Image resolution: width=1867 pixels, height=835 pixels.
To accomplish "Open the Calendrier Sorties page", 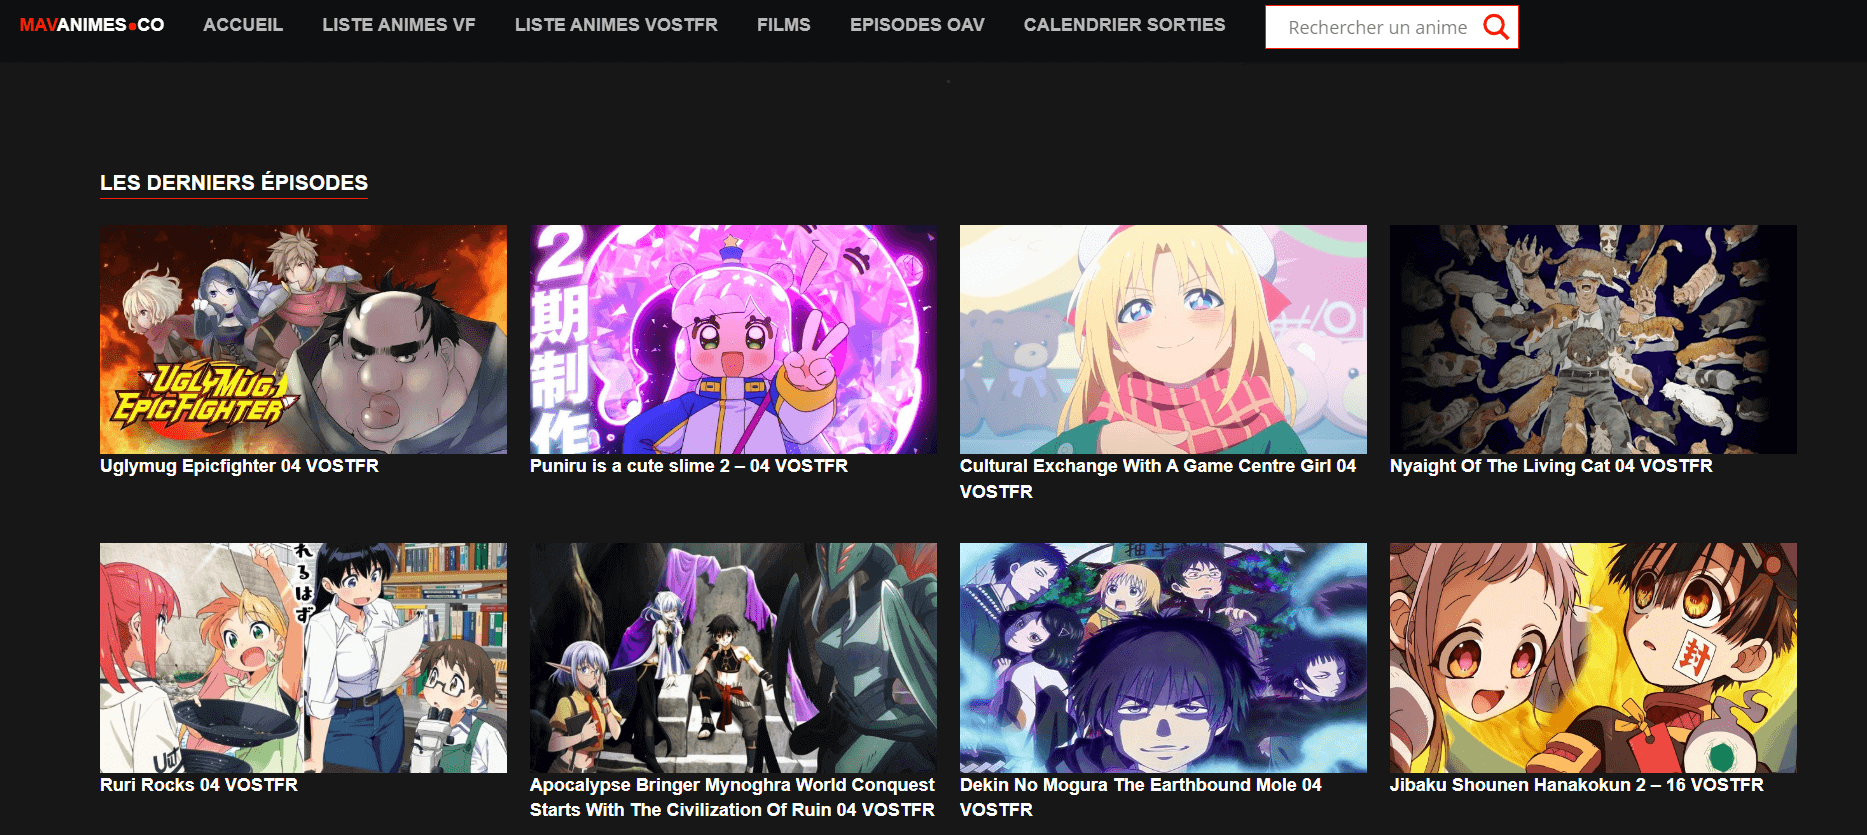I will click(1124, 25).
